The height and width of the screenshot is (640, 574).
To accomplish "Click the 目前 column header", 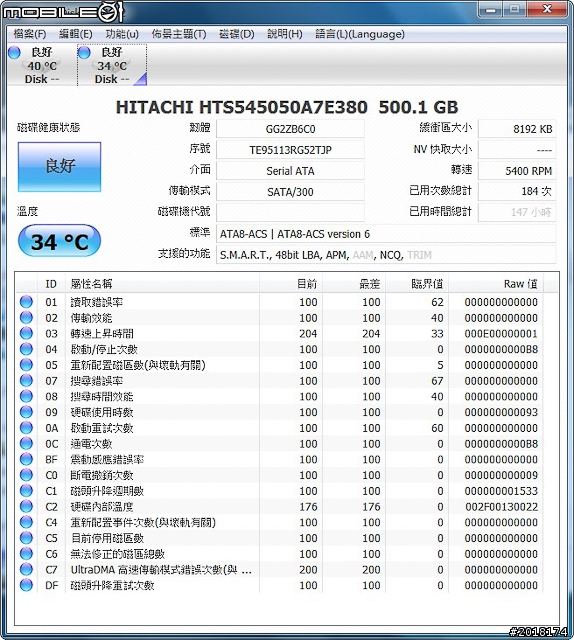I will tap(291, 284).
